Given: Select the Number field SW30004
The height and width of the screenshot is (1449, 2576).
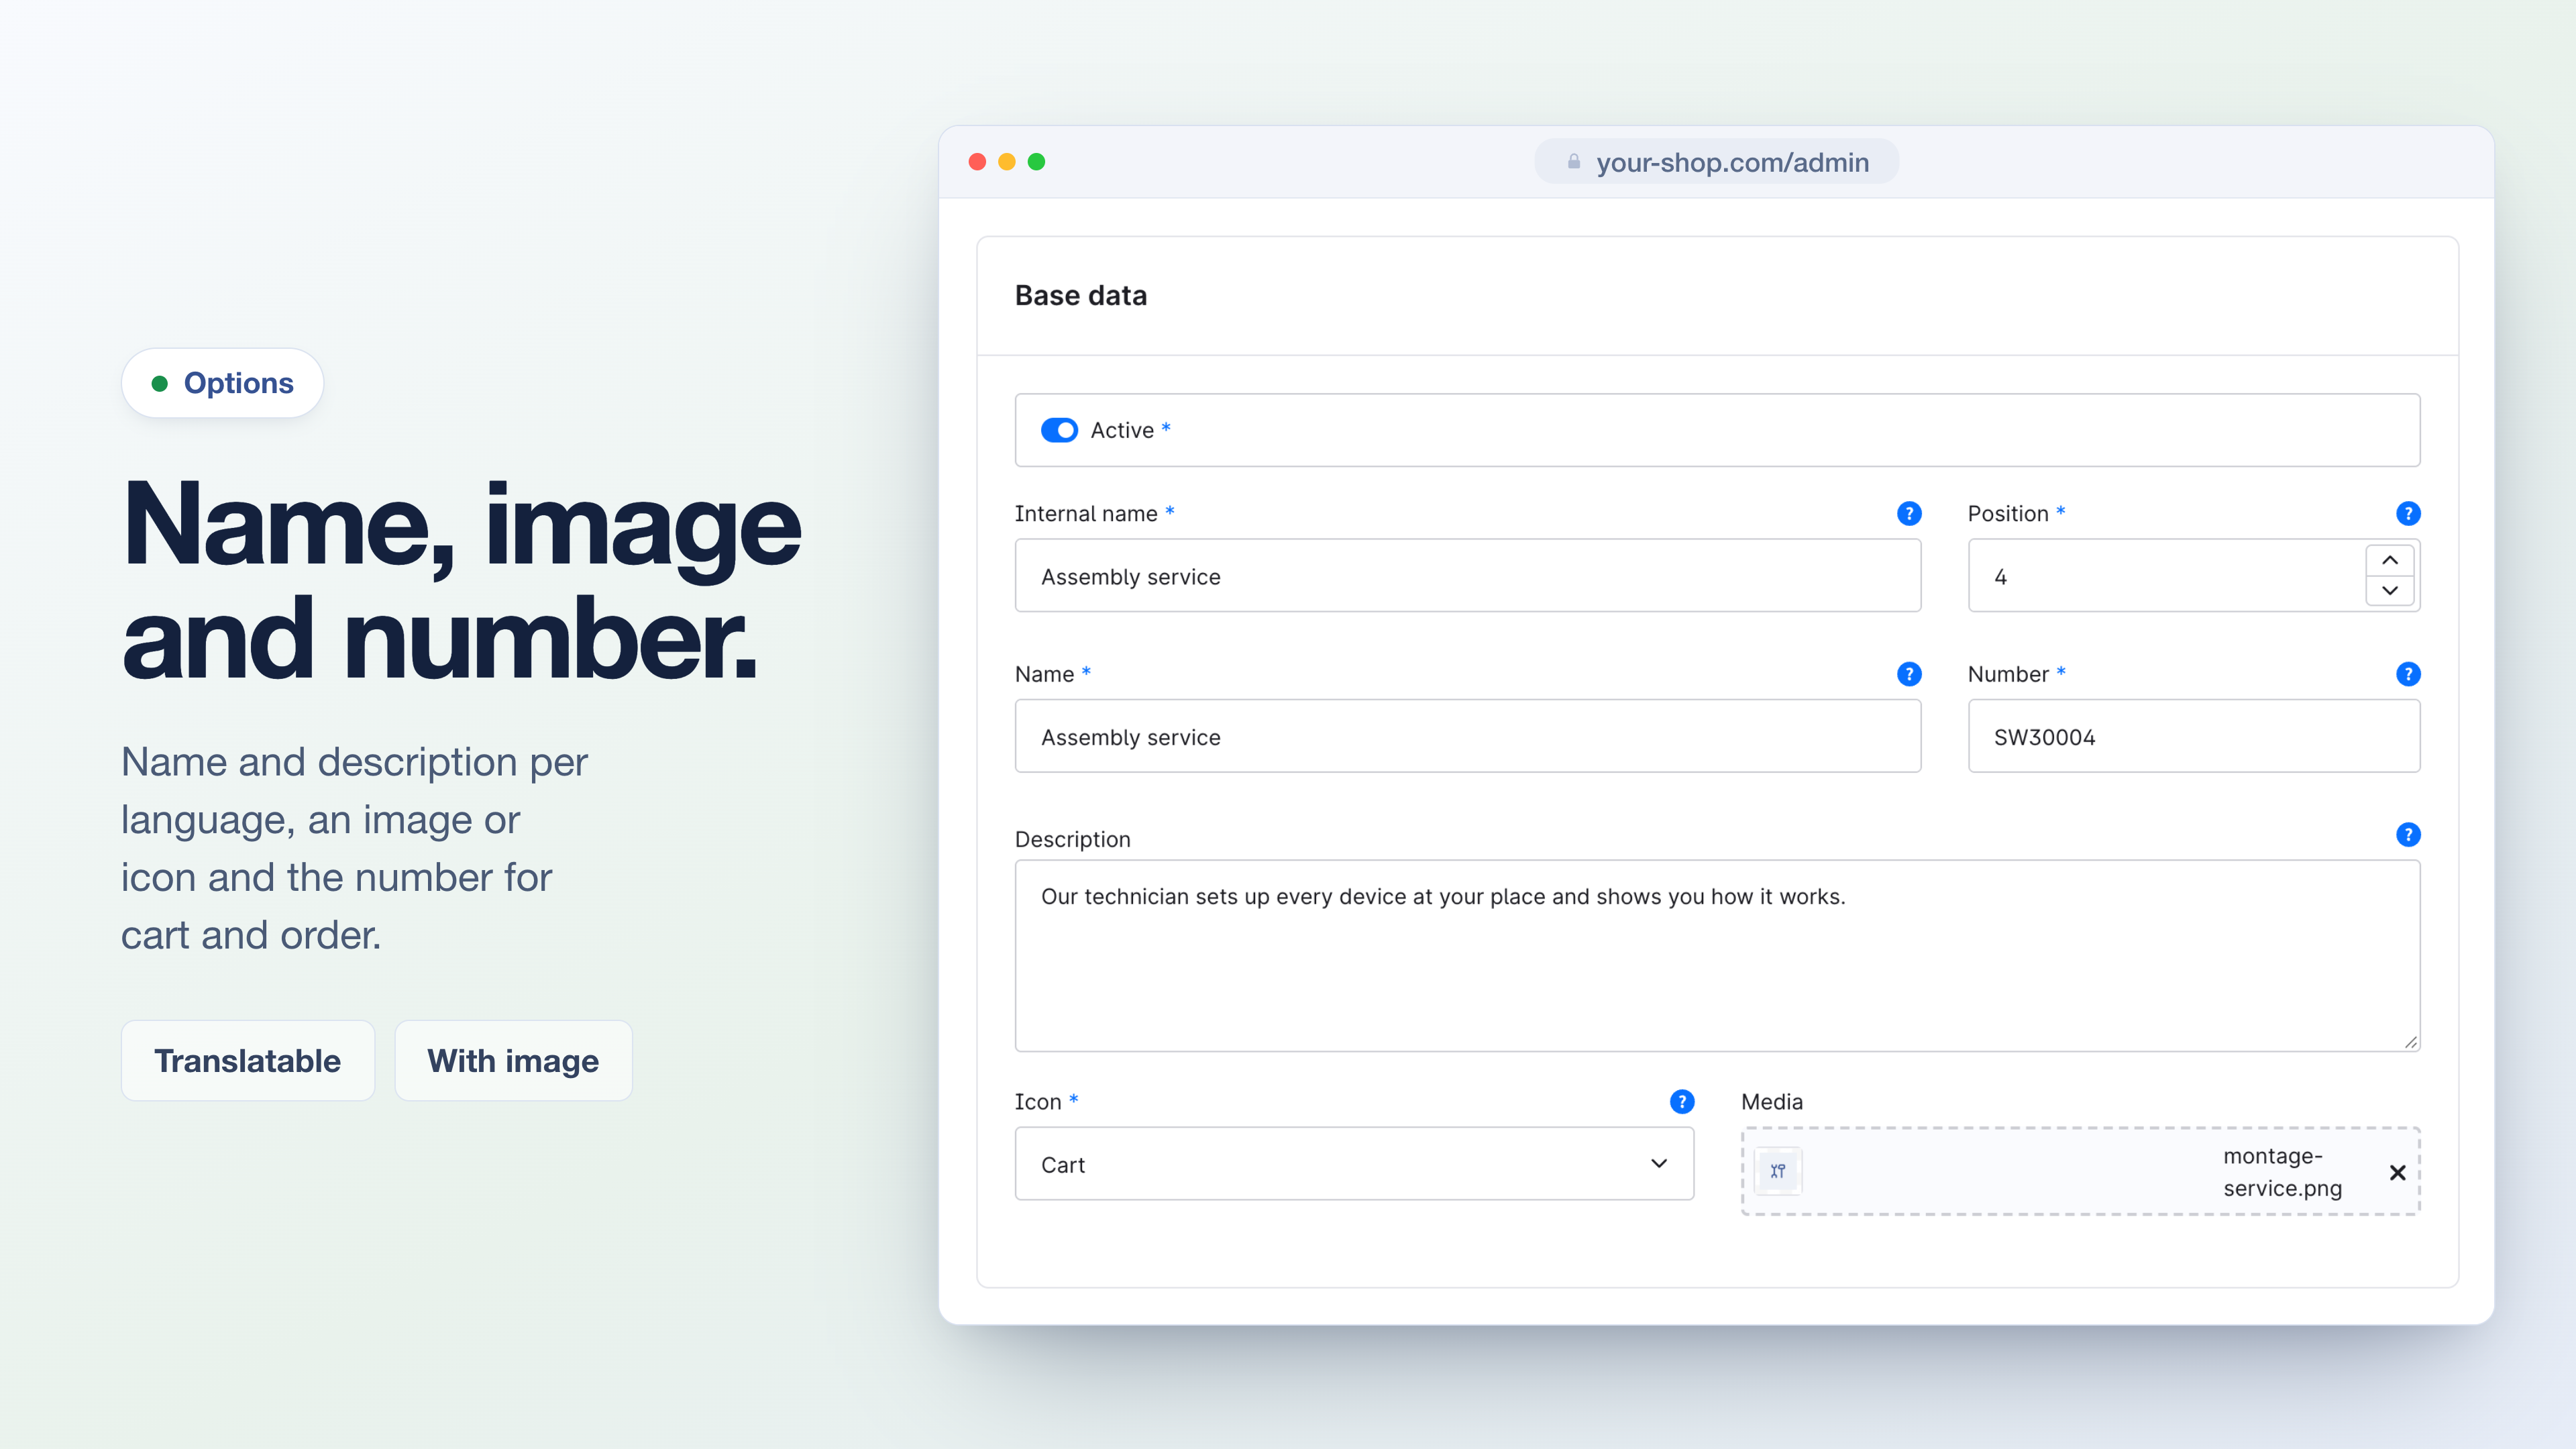Looking at the screenshot, I should point(2193,736).
